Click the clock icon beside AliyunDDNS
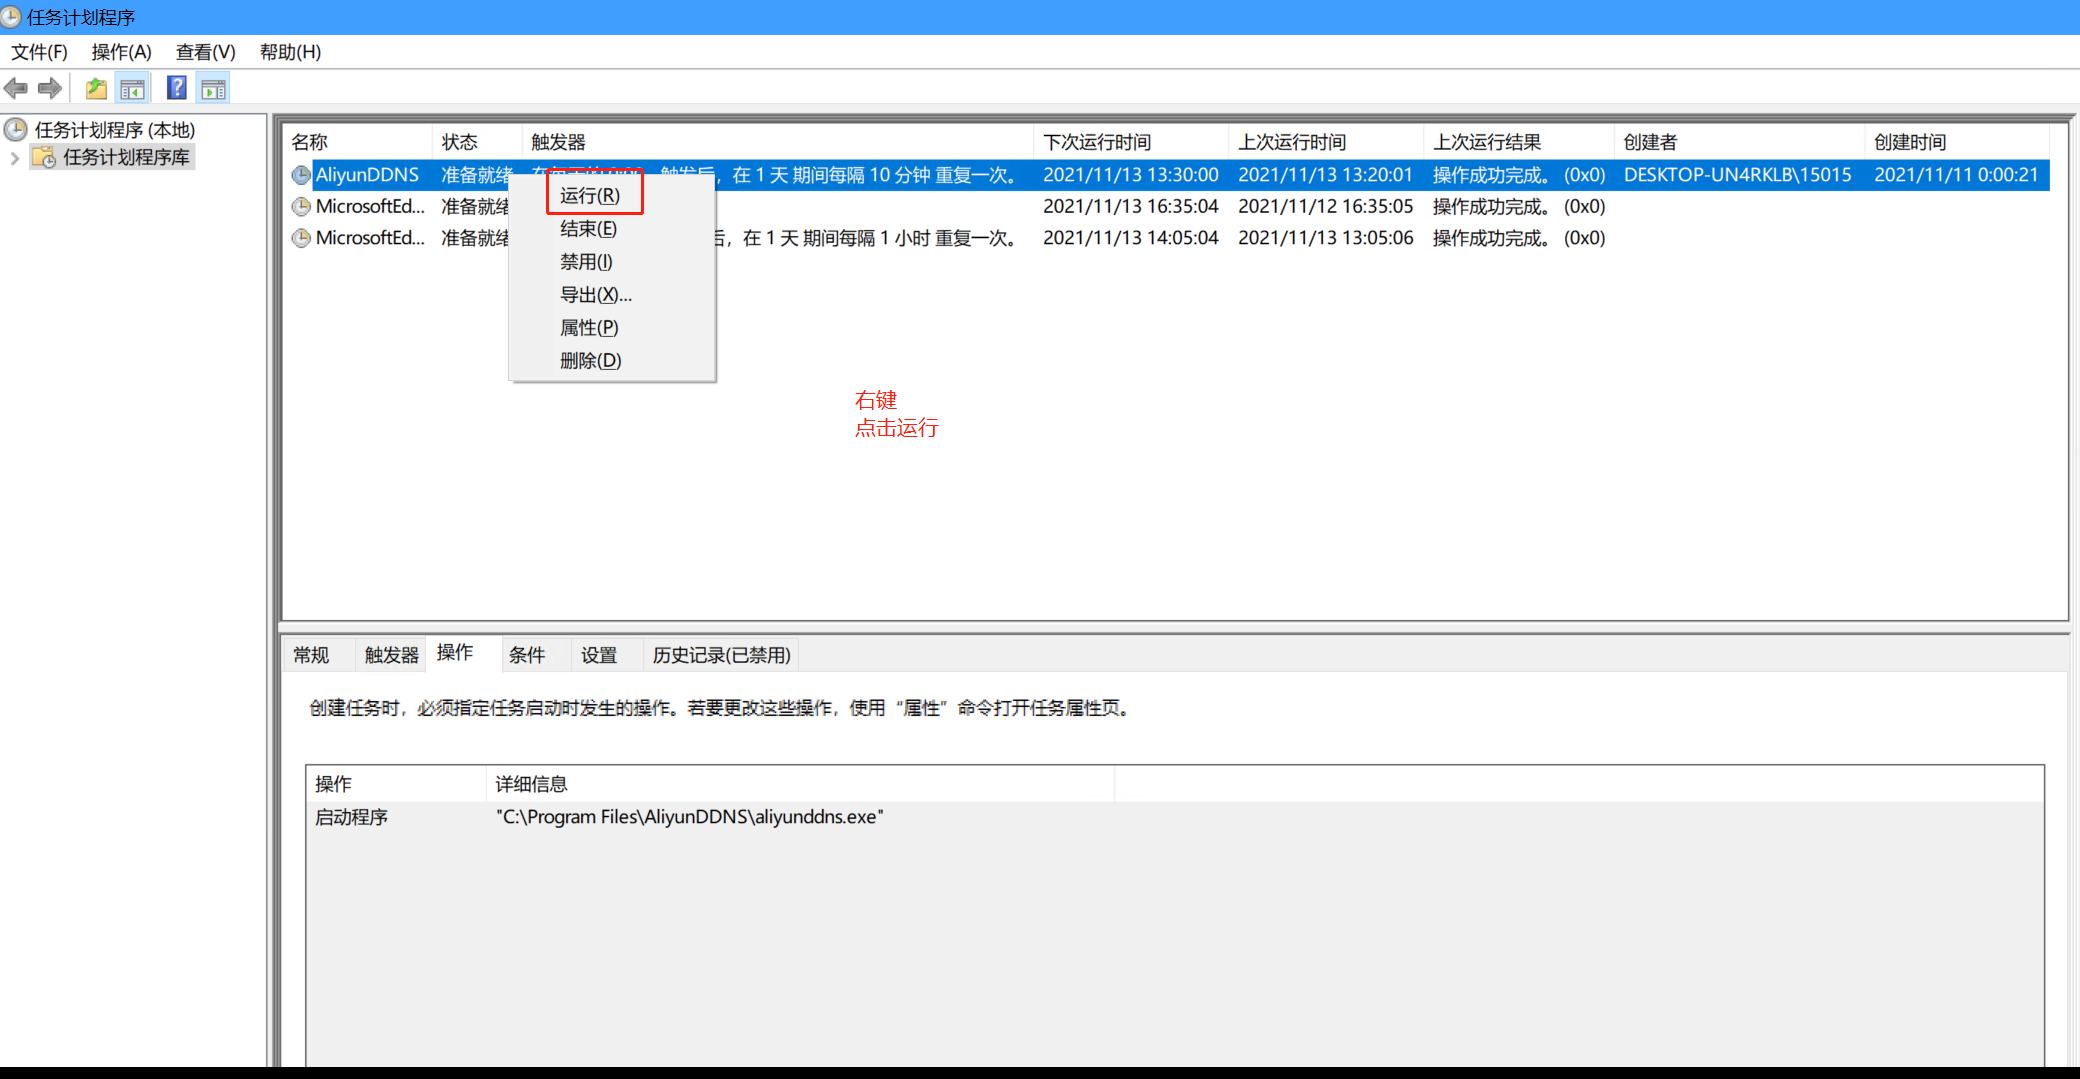The width and height of the screenshot is (2080, 1079). (301, 175)
